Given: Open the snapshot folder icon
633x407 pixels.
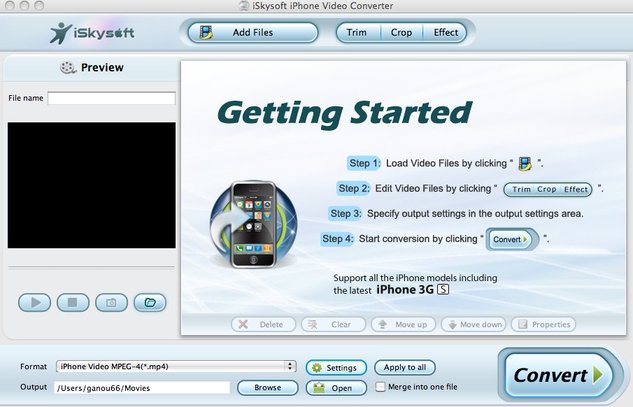Looking at the screenshot, I should point(149,302).
